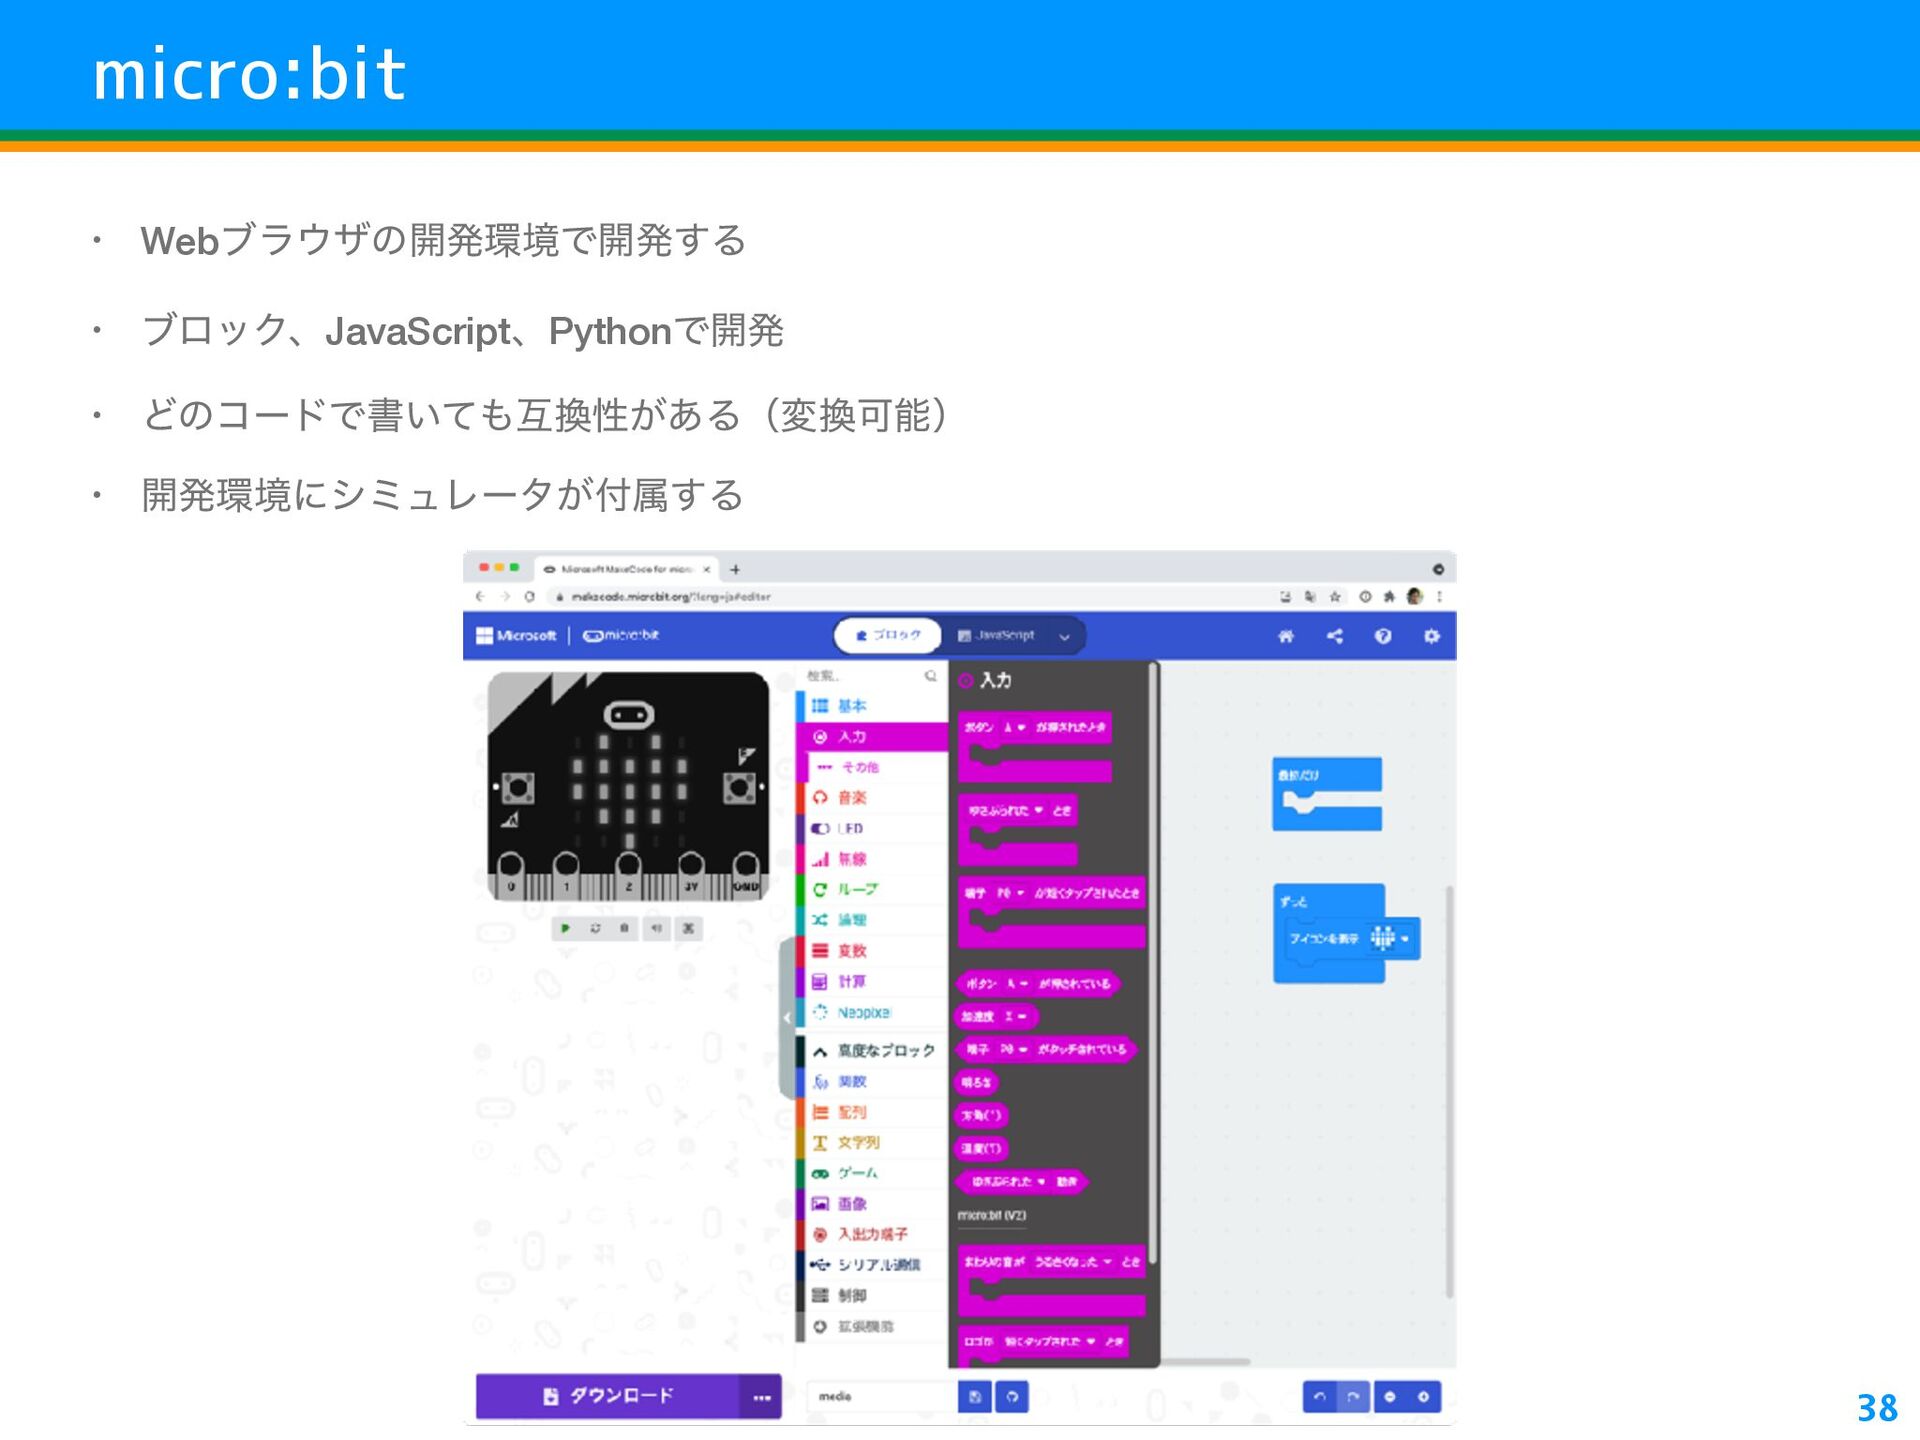Image resolution: width=1920 pixels, height=1440 pixels.
Task: Open icon picker dropdown in アイコンを表示 block
Action: pyautogui.click(x=1390, y=938)
